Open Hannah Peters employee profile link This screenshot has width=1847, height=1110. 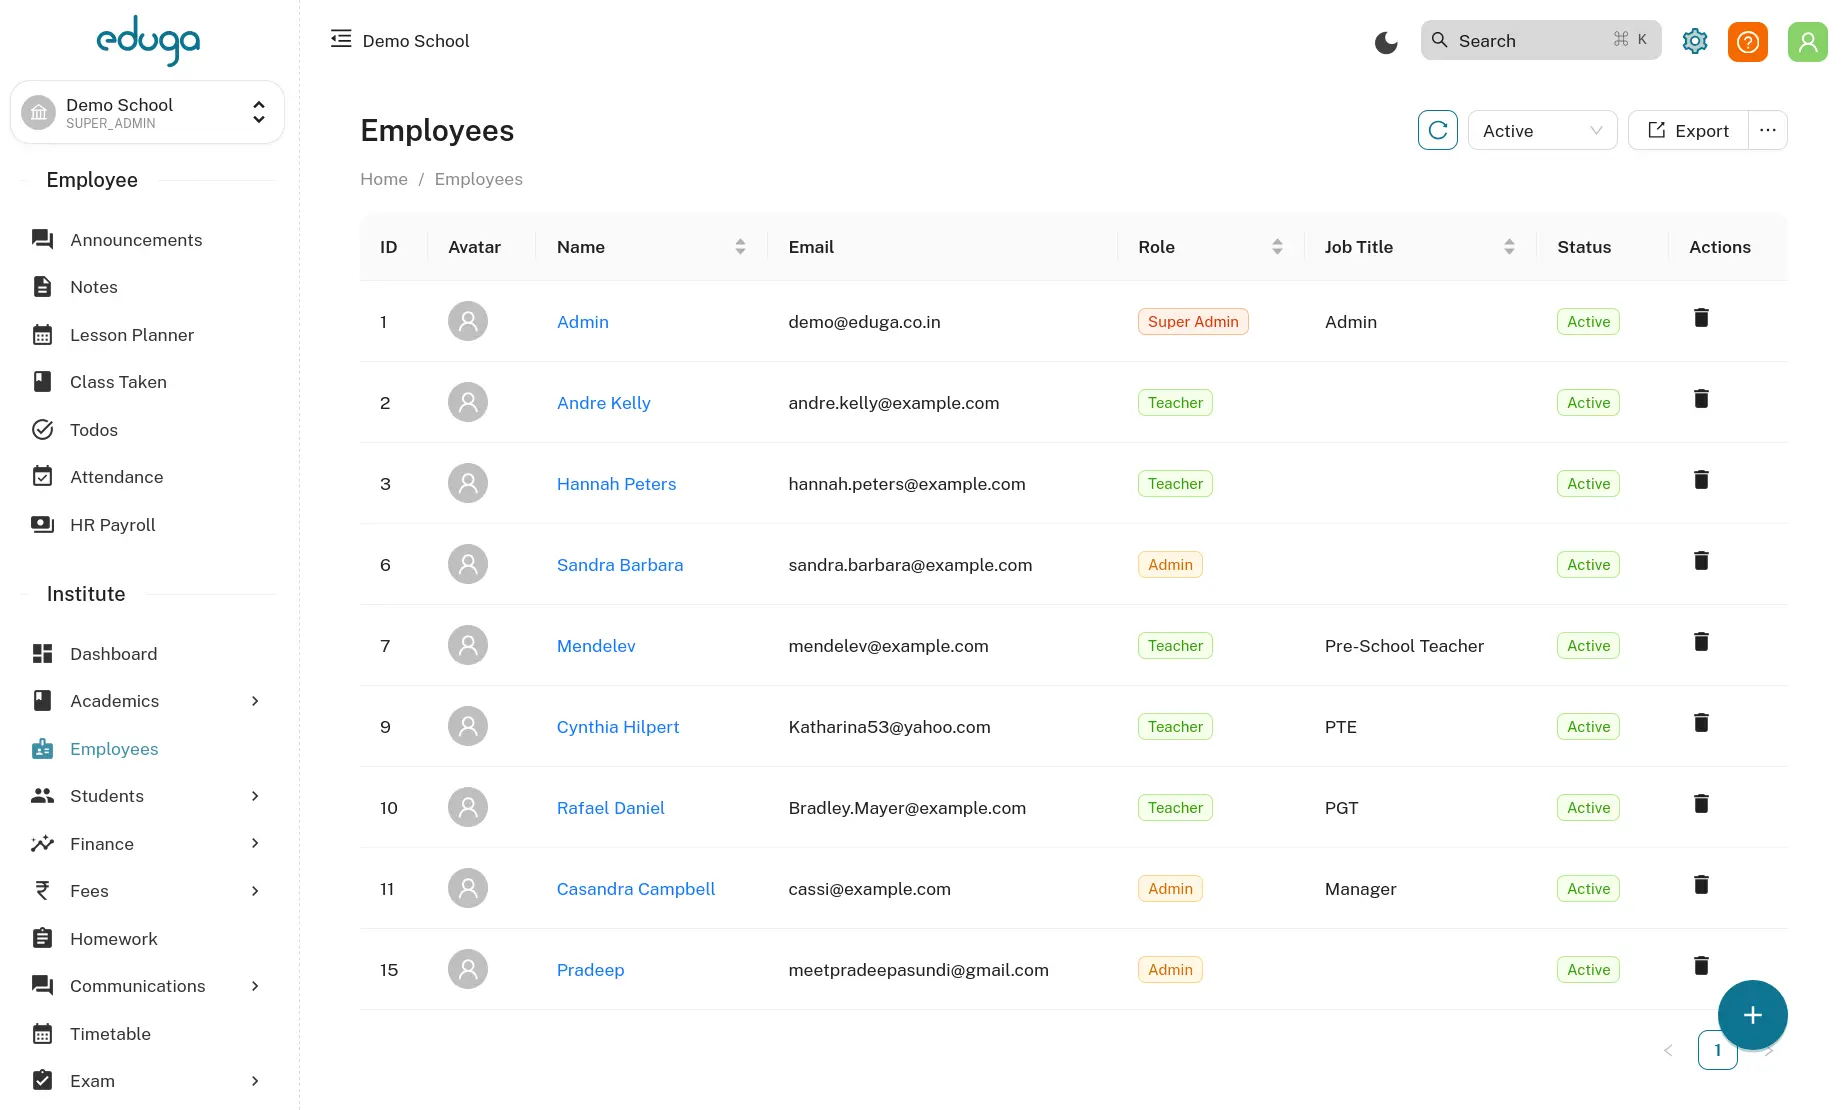point(616,484)
